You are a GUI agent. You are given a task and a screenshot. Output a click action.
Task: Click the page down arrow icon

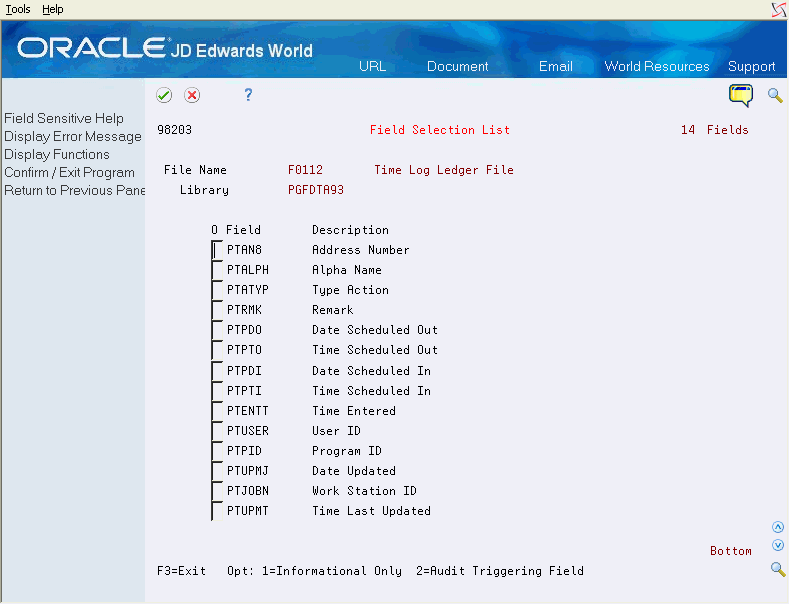click(778, 545)
